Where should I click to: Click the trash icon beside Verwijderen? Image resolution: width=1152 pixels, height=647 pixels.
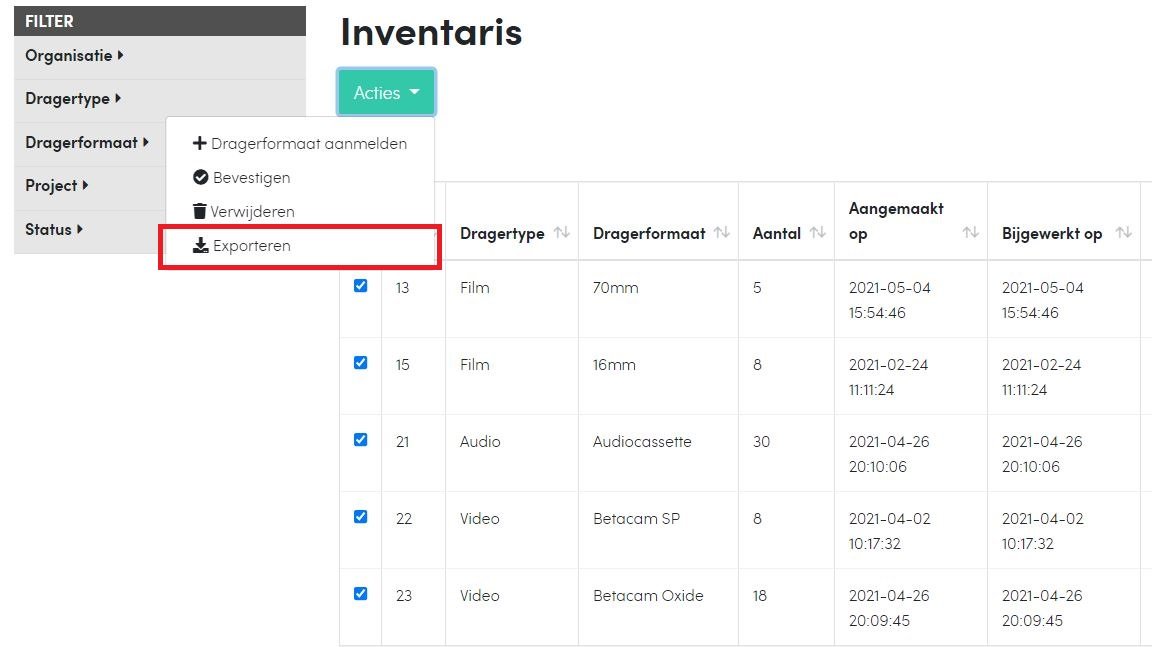click(199, 211)
